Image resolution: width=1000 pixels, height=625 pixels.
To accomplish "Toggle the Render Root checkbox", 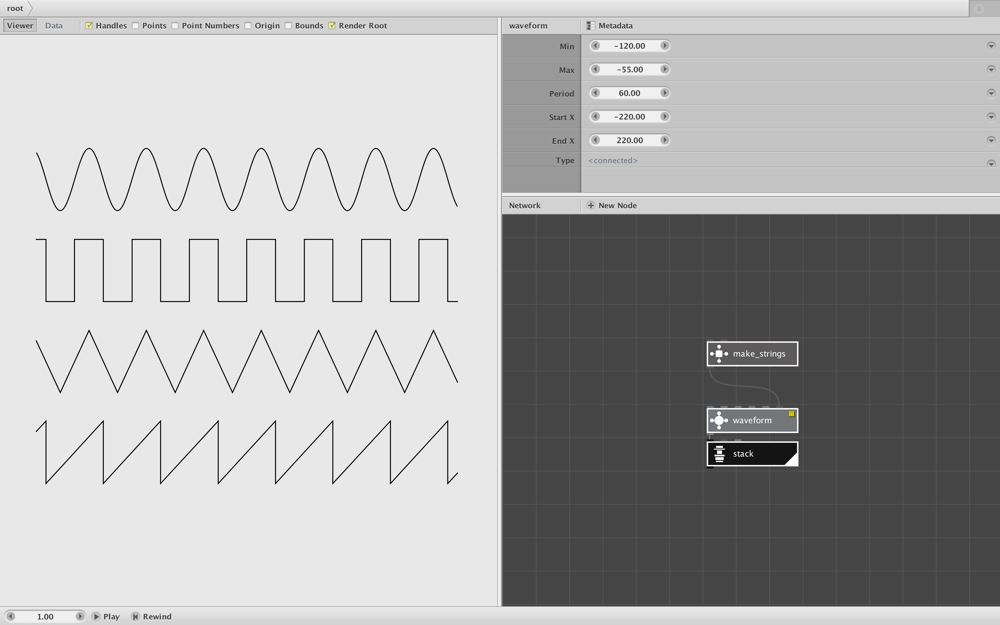I will 332,26.
